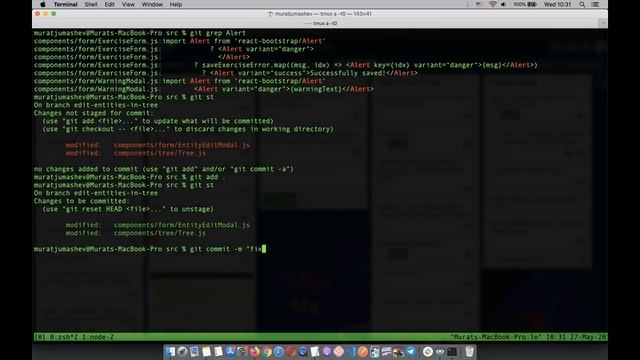This screenshot has height=360, width=640.
Task: Click green staged EntityEditModal.js modified line
Action: 158,225
